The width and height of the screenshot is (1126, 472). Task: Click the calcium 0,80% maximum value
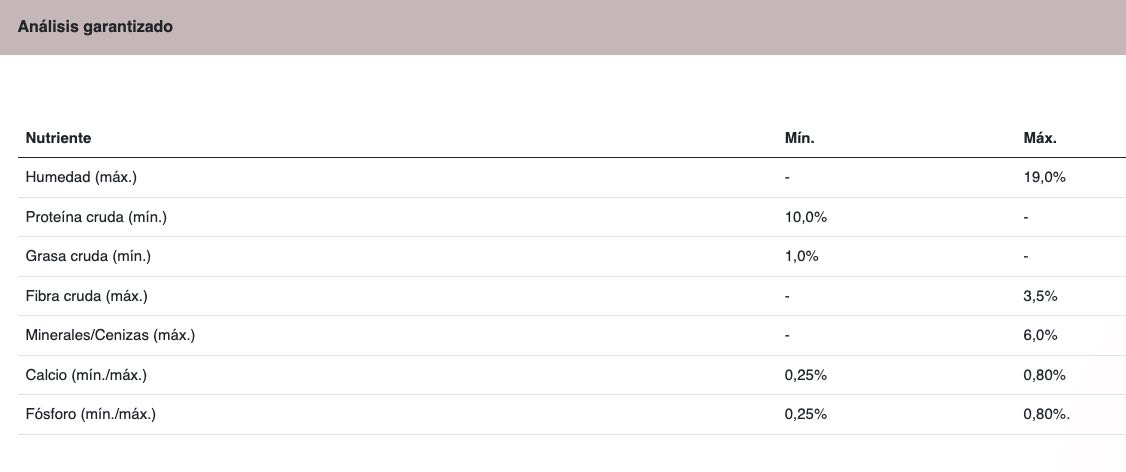1044,375
